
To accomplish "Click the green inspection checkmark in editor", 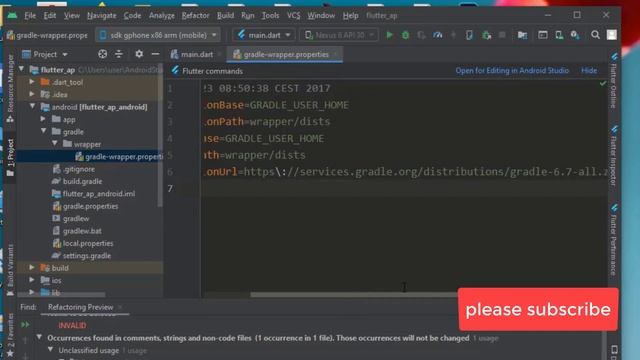I will pos(603,83).
